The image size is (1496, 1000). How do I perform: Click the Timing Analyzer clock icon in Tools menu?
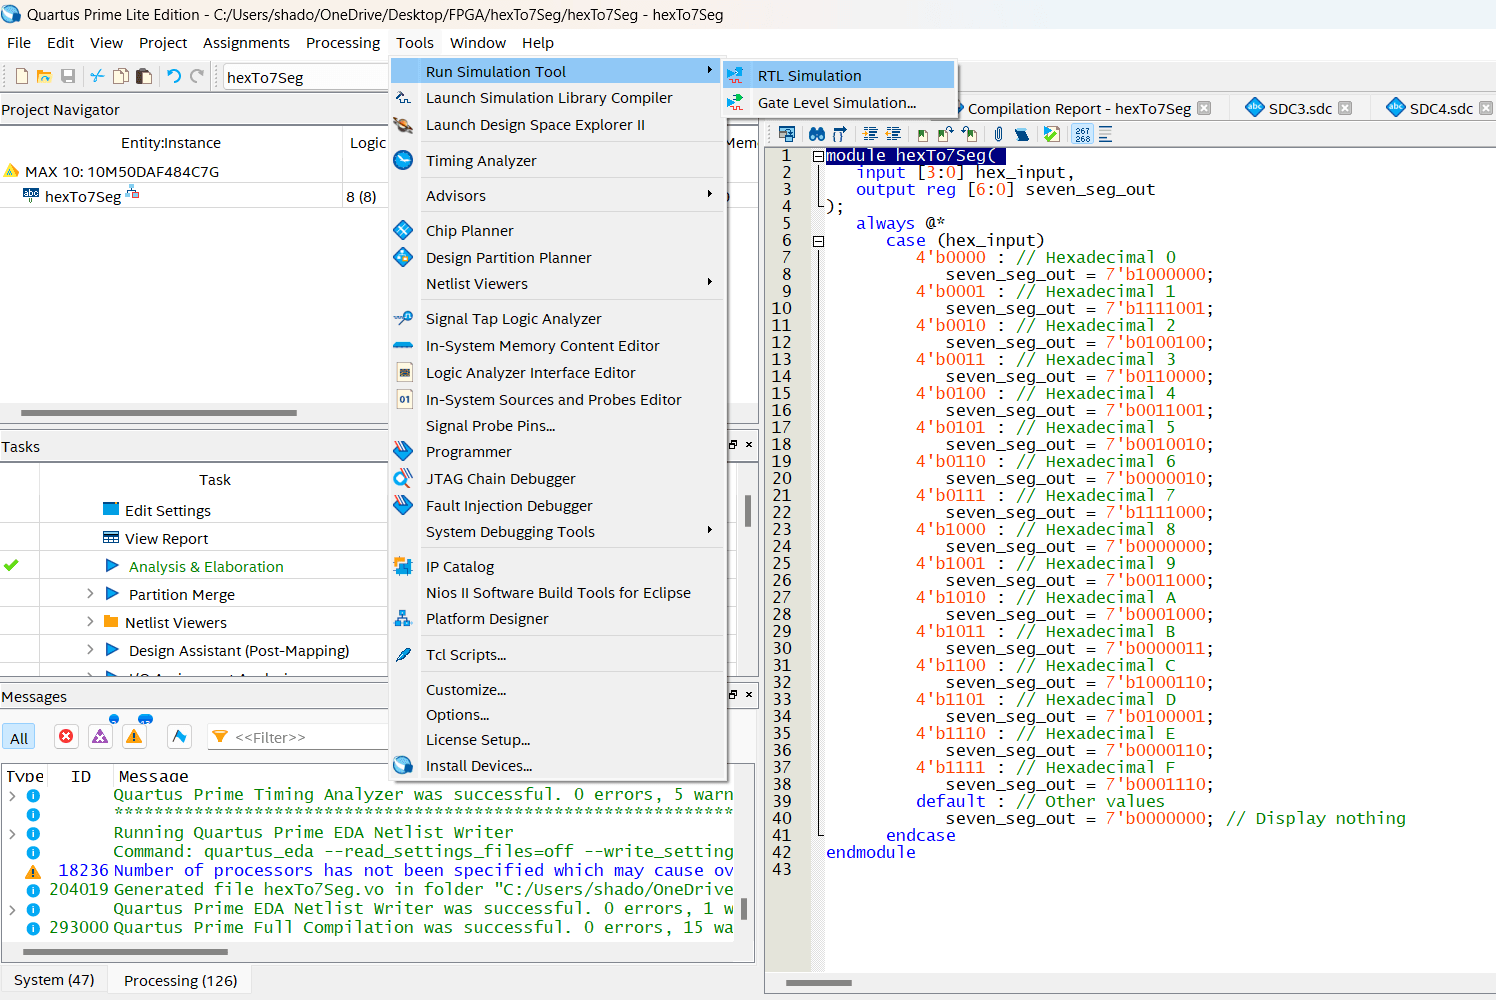pos(403,160)
